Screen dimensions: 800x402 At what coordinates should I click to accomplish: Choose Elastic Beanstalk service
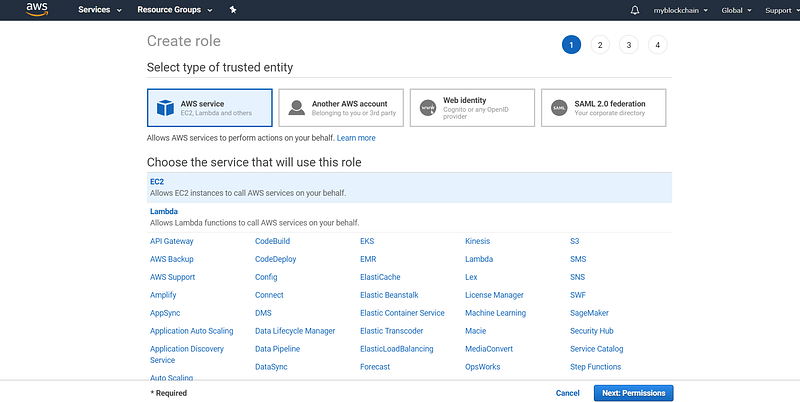[389, 295]
